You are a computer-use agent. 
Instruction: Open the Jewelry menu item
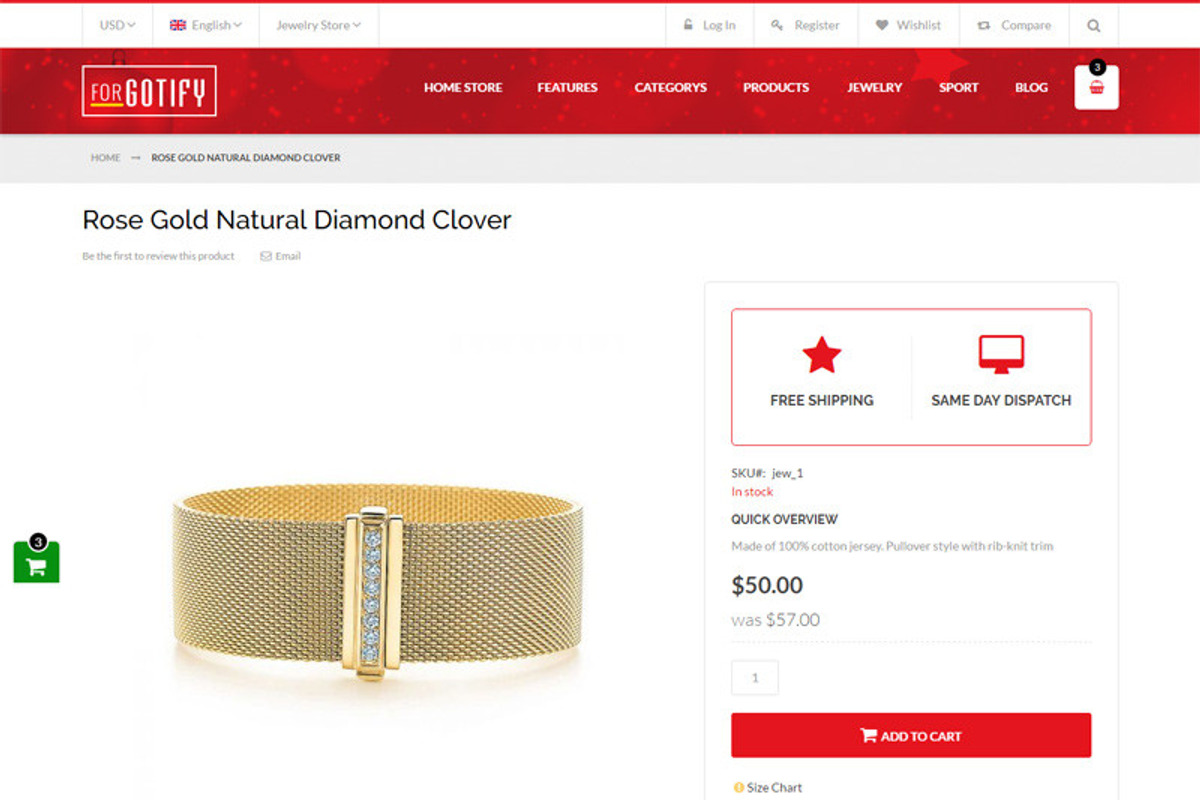[874, 88]
